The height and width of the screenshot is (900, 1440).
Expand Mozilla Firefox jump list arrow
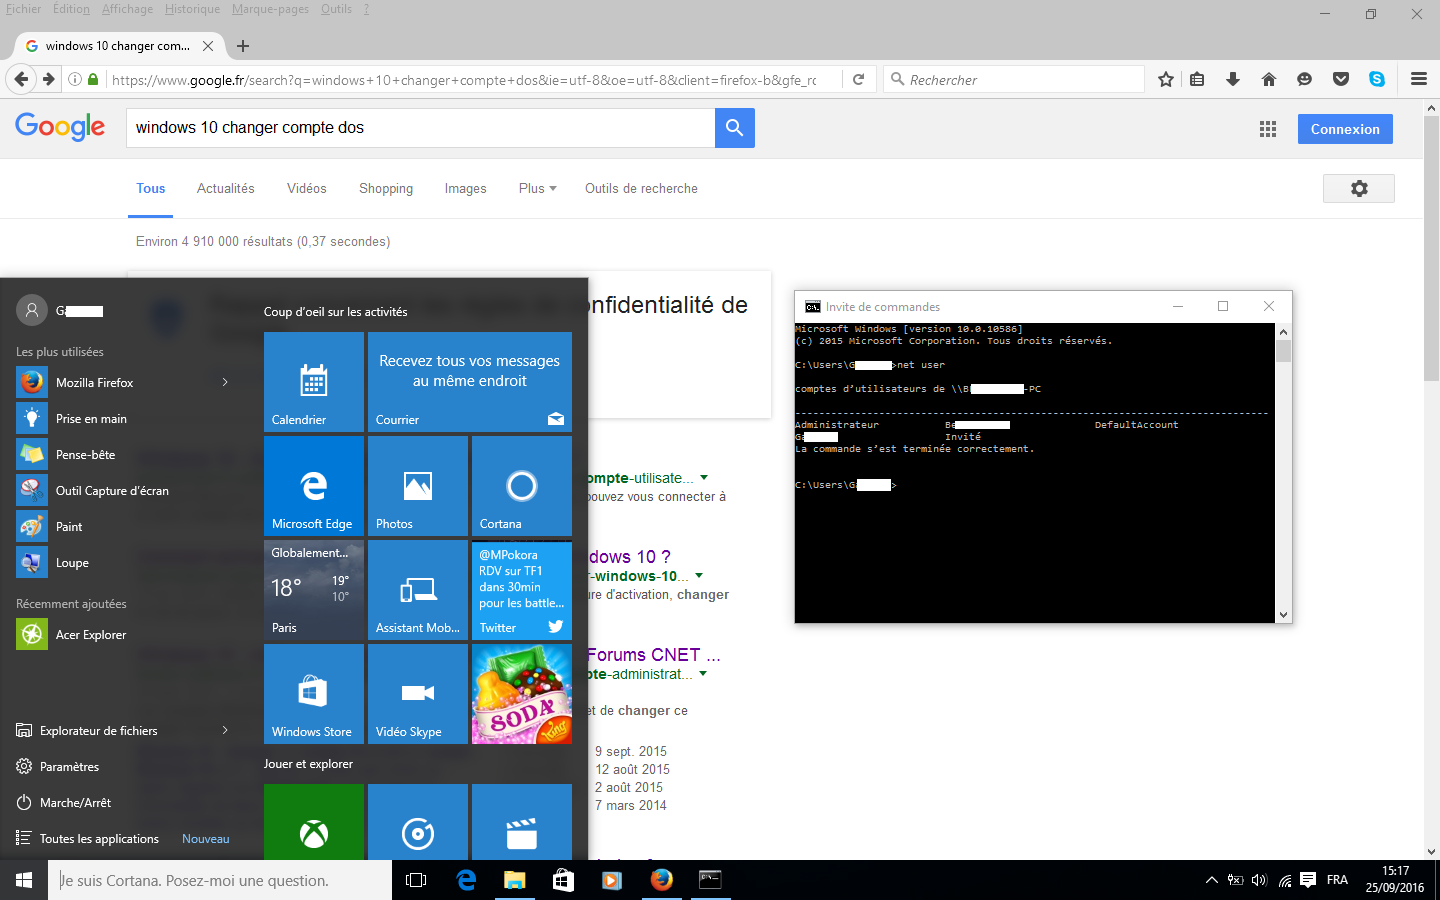click(x=225, y=382)
